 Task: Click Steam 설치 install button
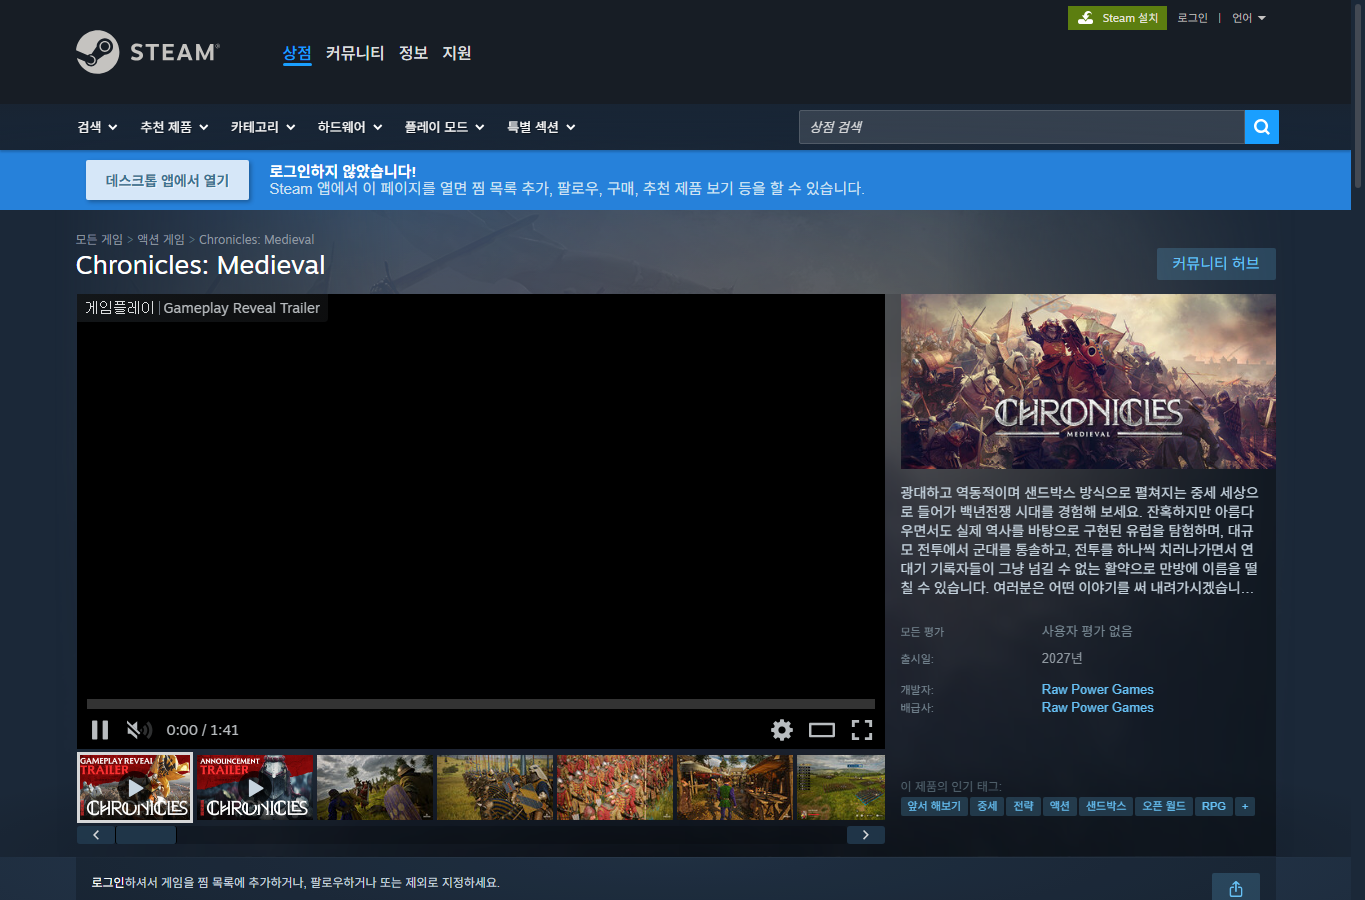tap(1117, 18)
